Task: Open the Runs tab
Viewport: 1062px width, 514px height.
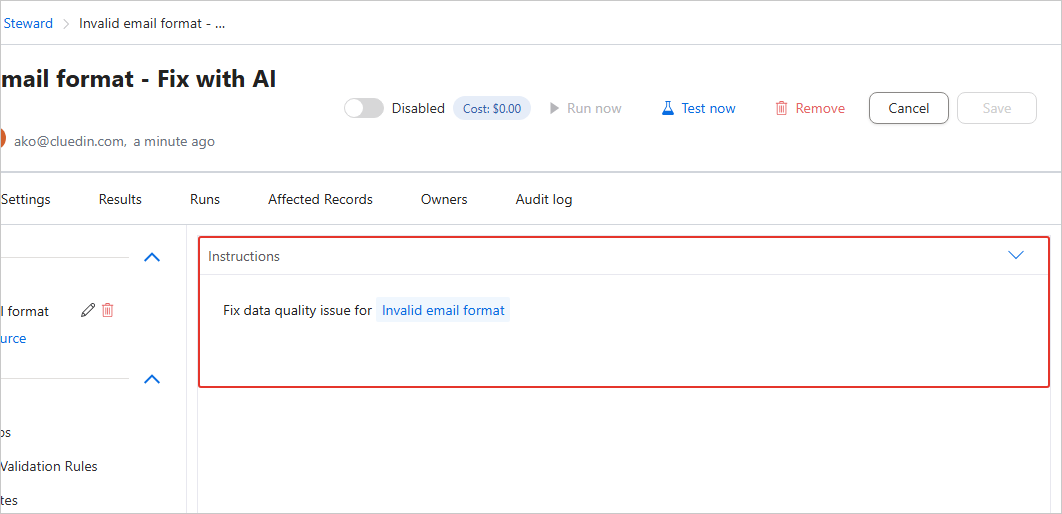Action: [x=205, y=200]
